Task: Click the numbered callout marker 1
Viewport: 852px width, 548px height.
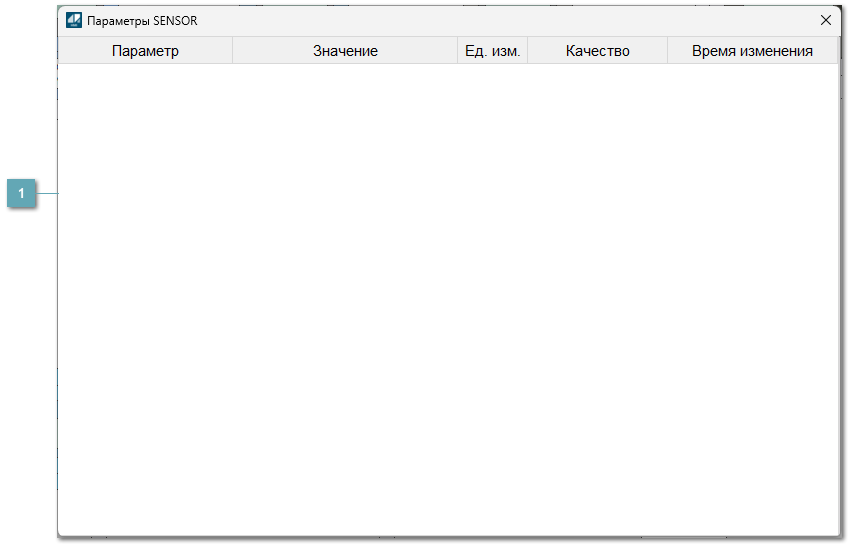Action: (21, 193)
